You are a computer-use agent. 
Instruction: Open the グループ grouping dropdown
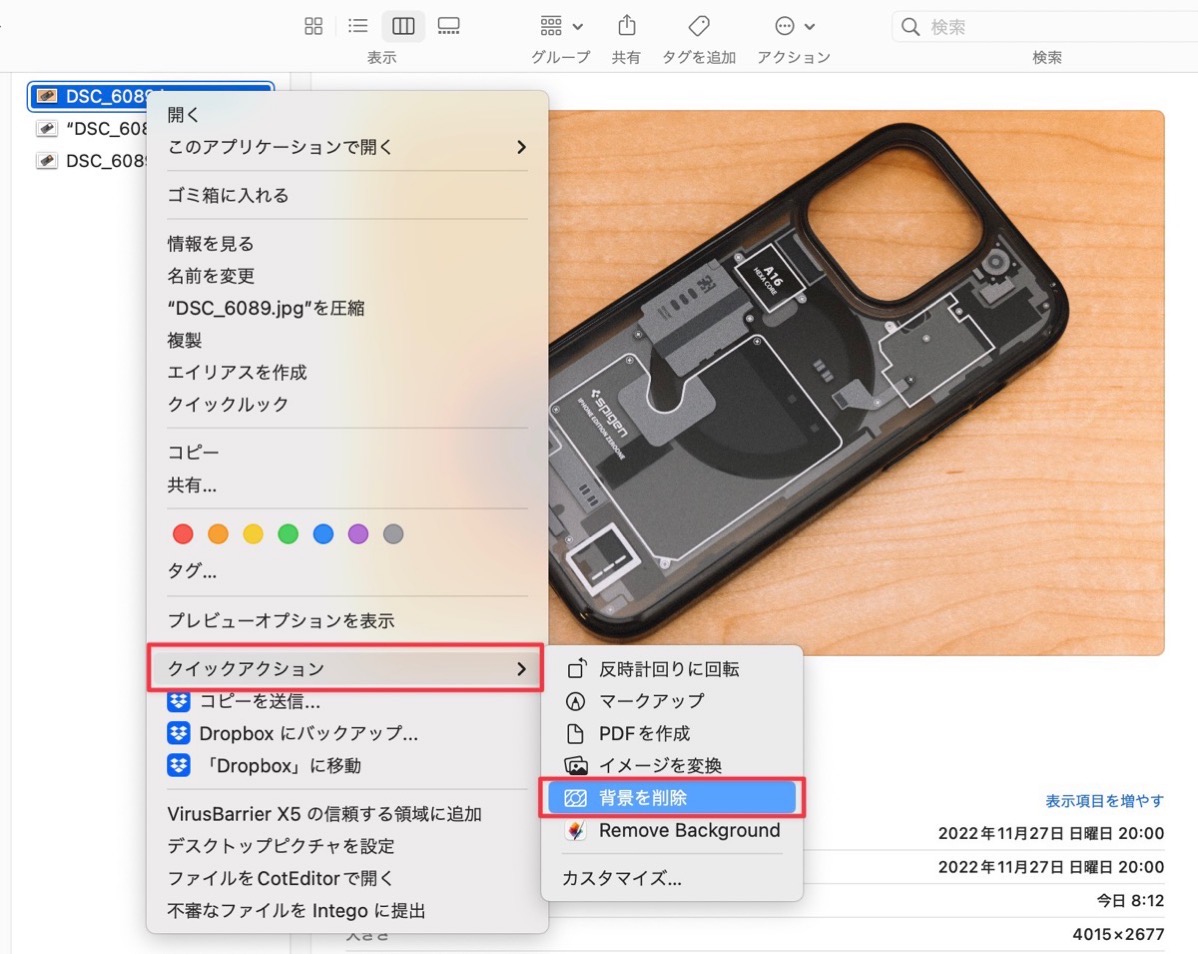click(x=561, y=26)
